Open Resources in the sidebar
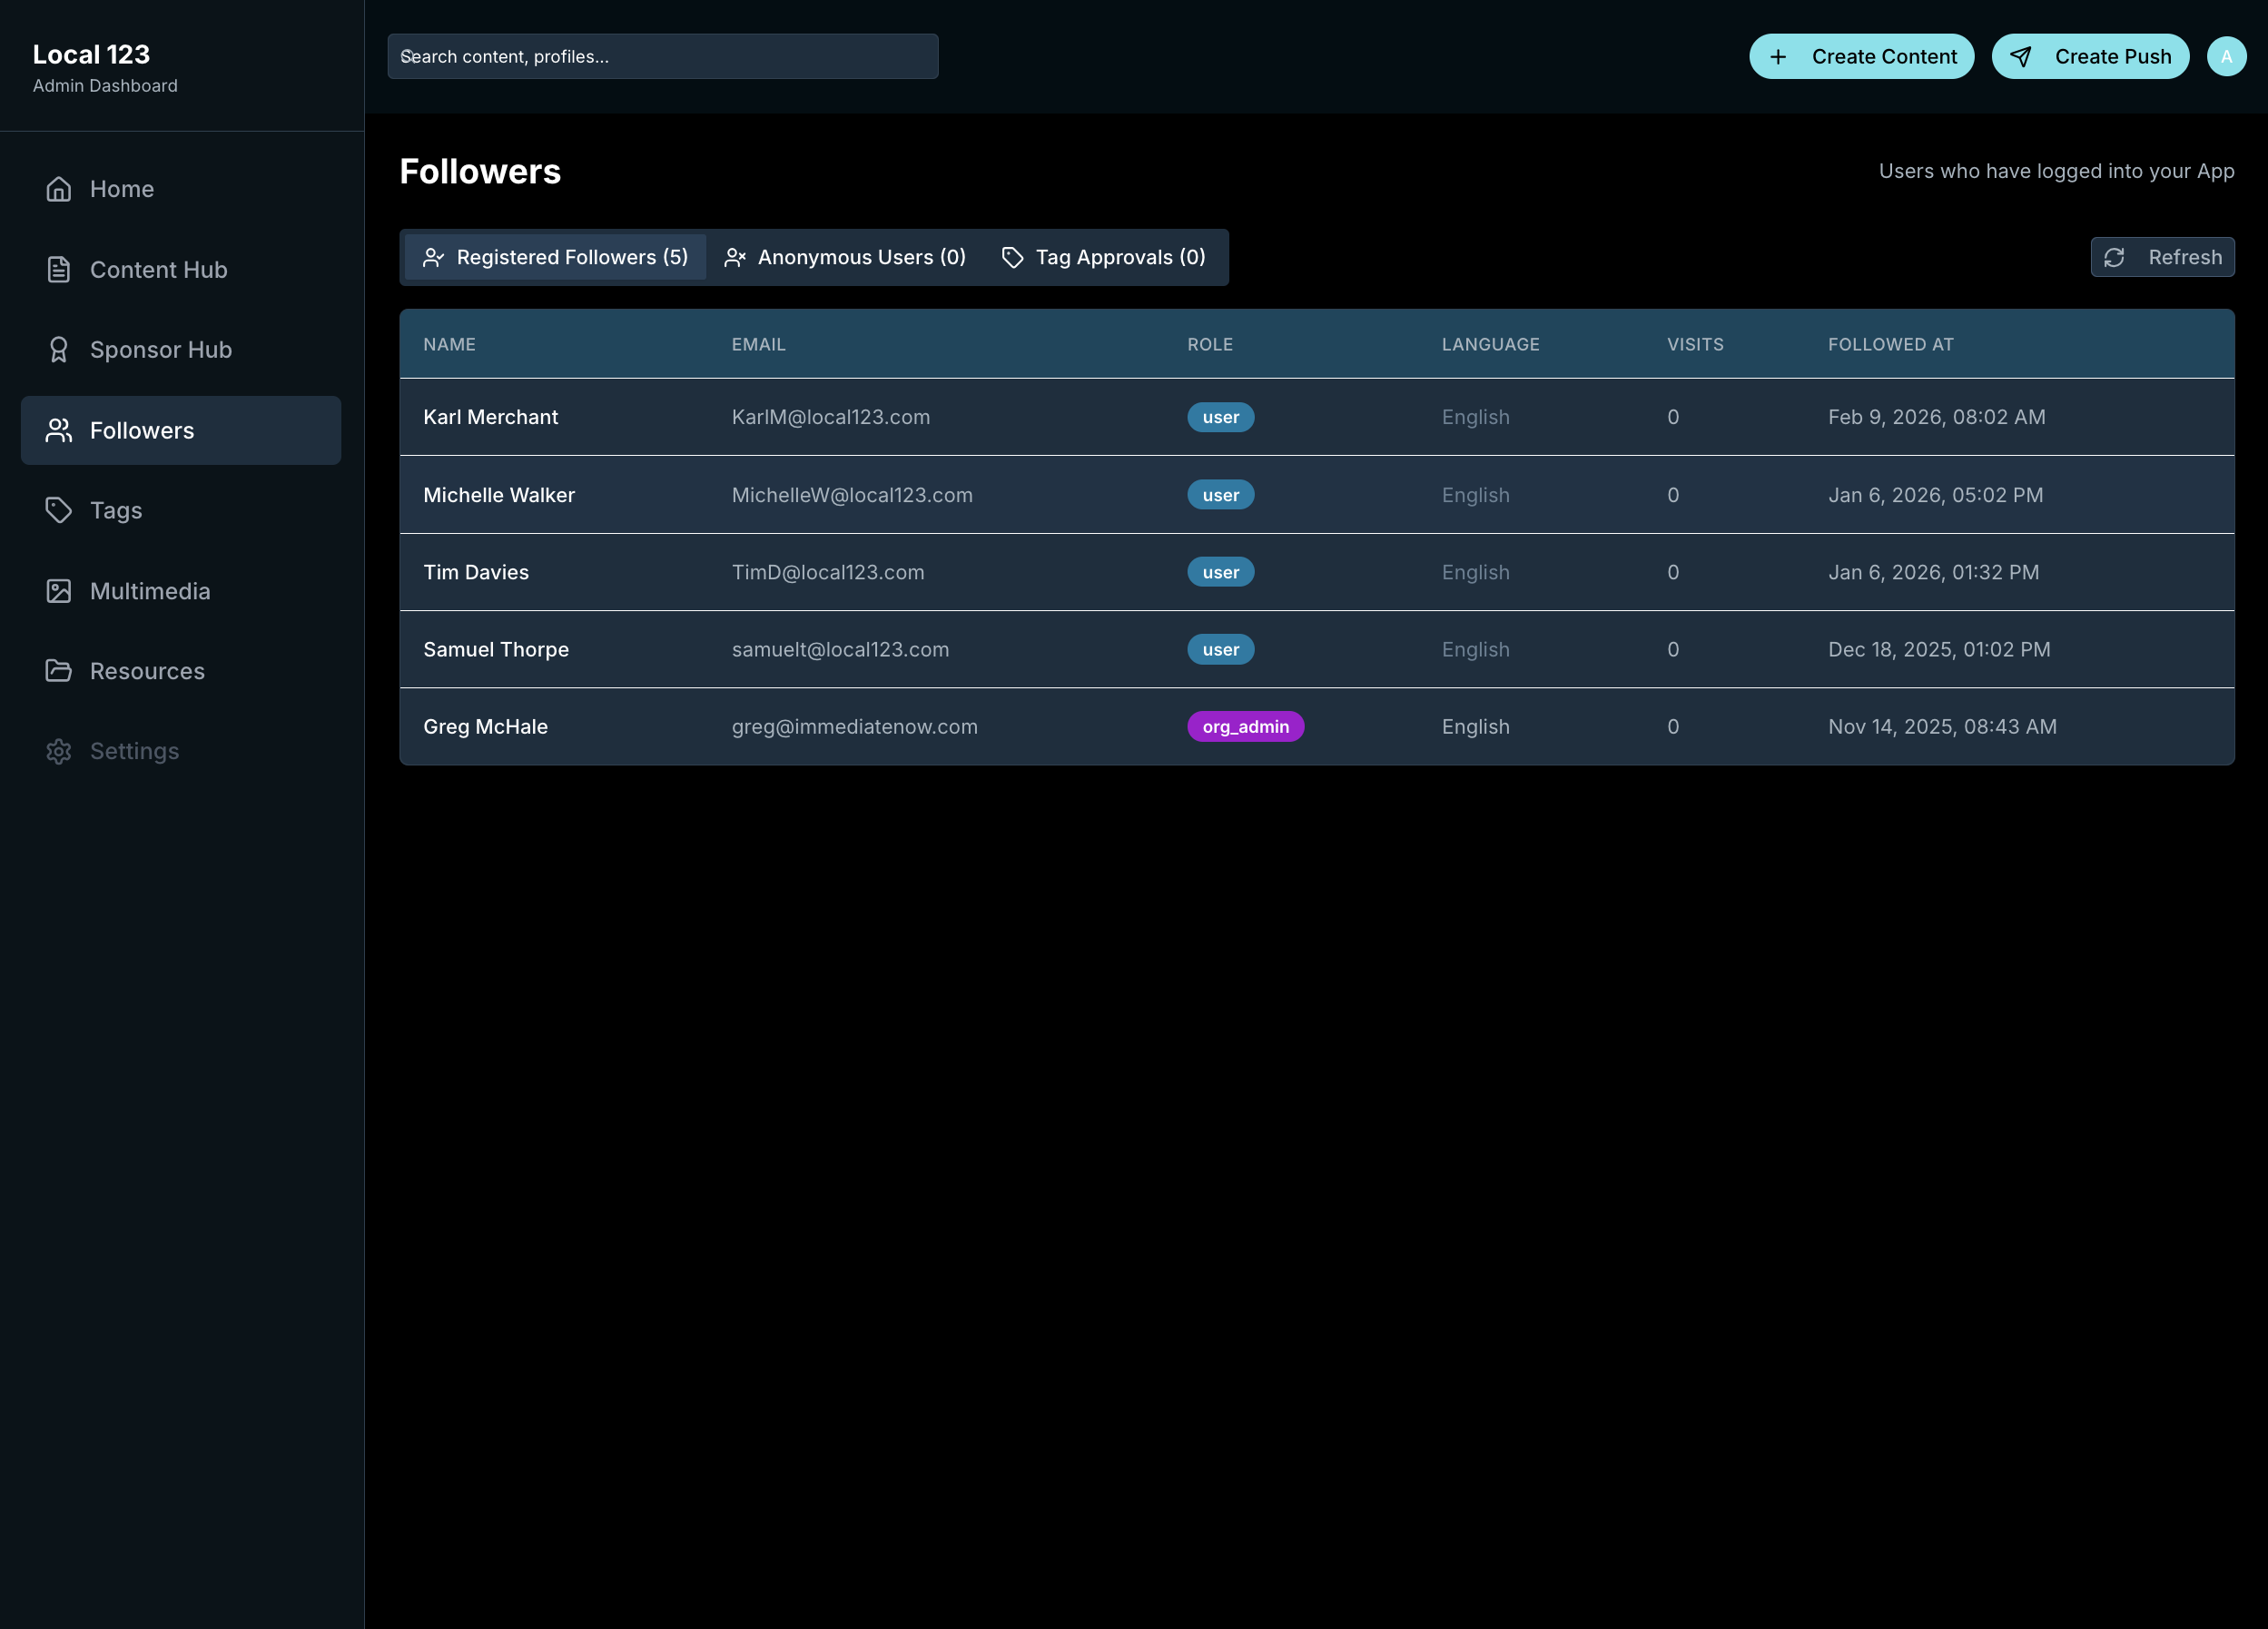The image size is (2268, 1629). (181, 670)
